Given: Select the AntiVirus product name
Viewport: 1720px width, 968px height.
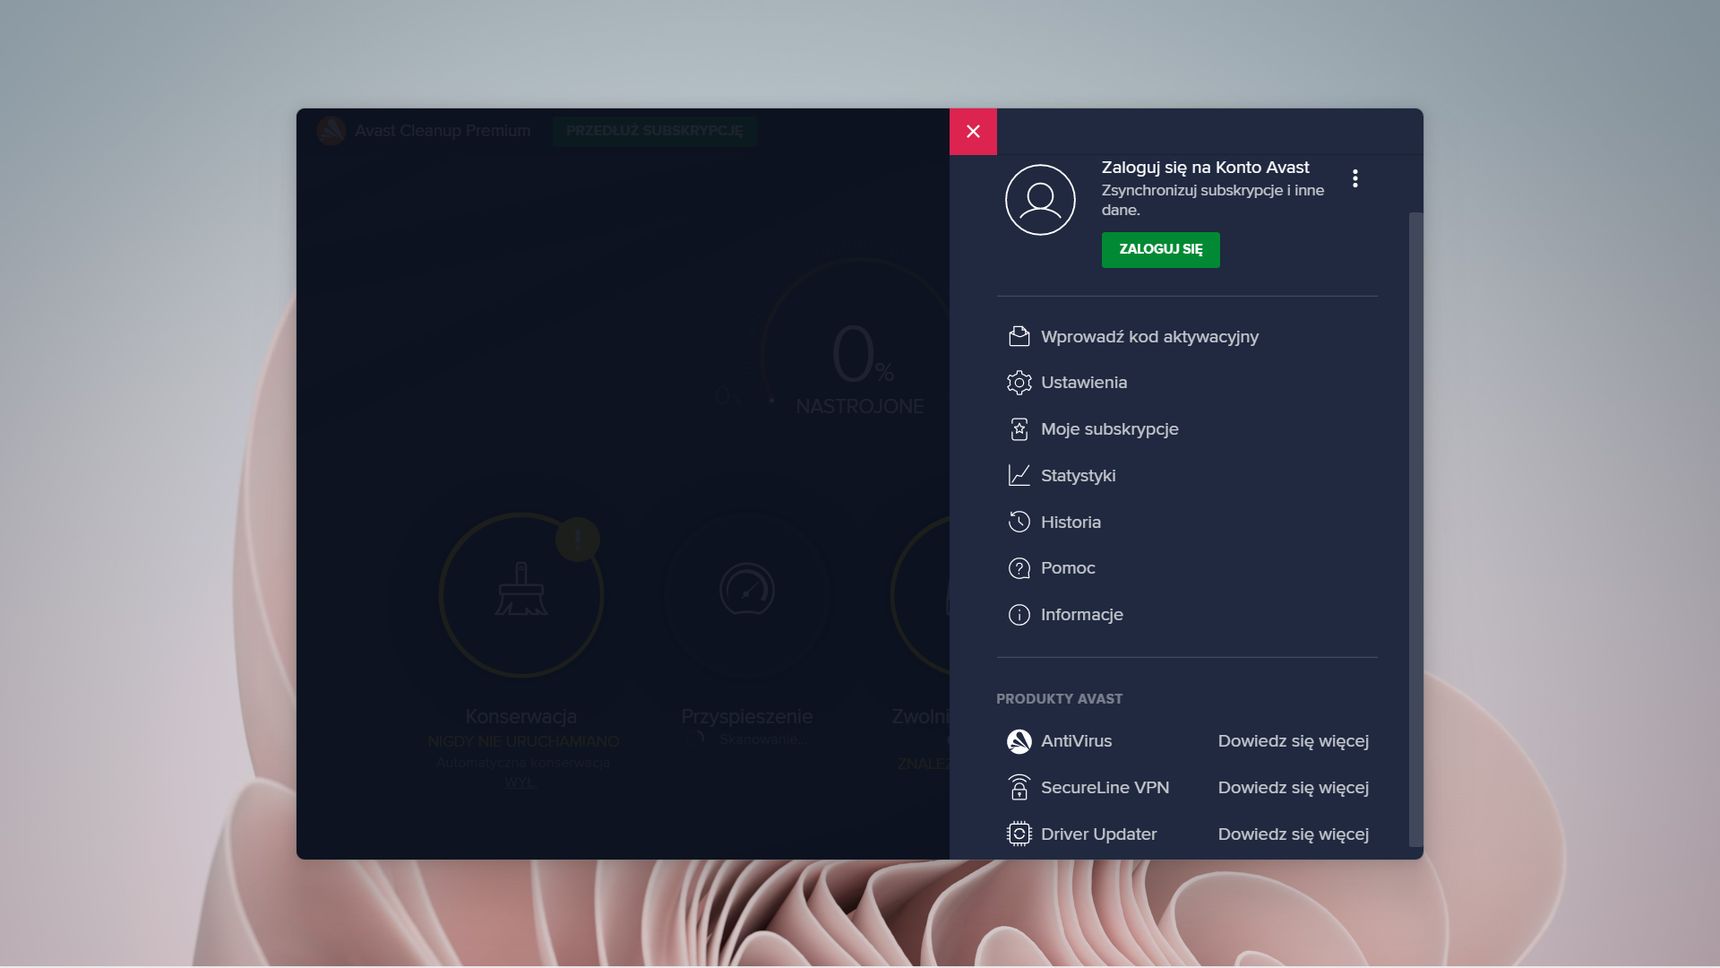Looking at the screenshot, I should tap(1076, 741).
